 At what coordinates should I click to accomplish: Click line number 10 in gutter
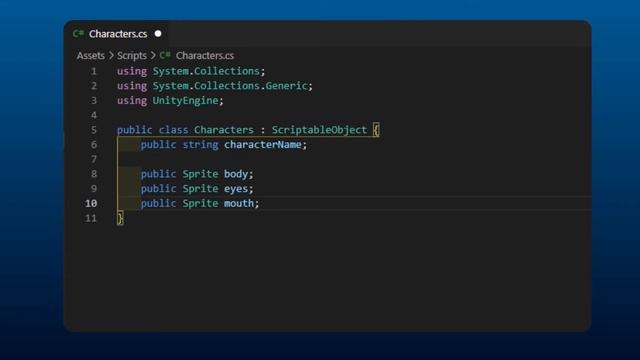(91, 203)
